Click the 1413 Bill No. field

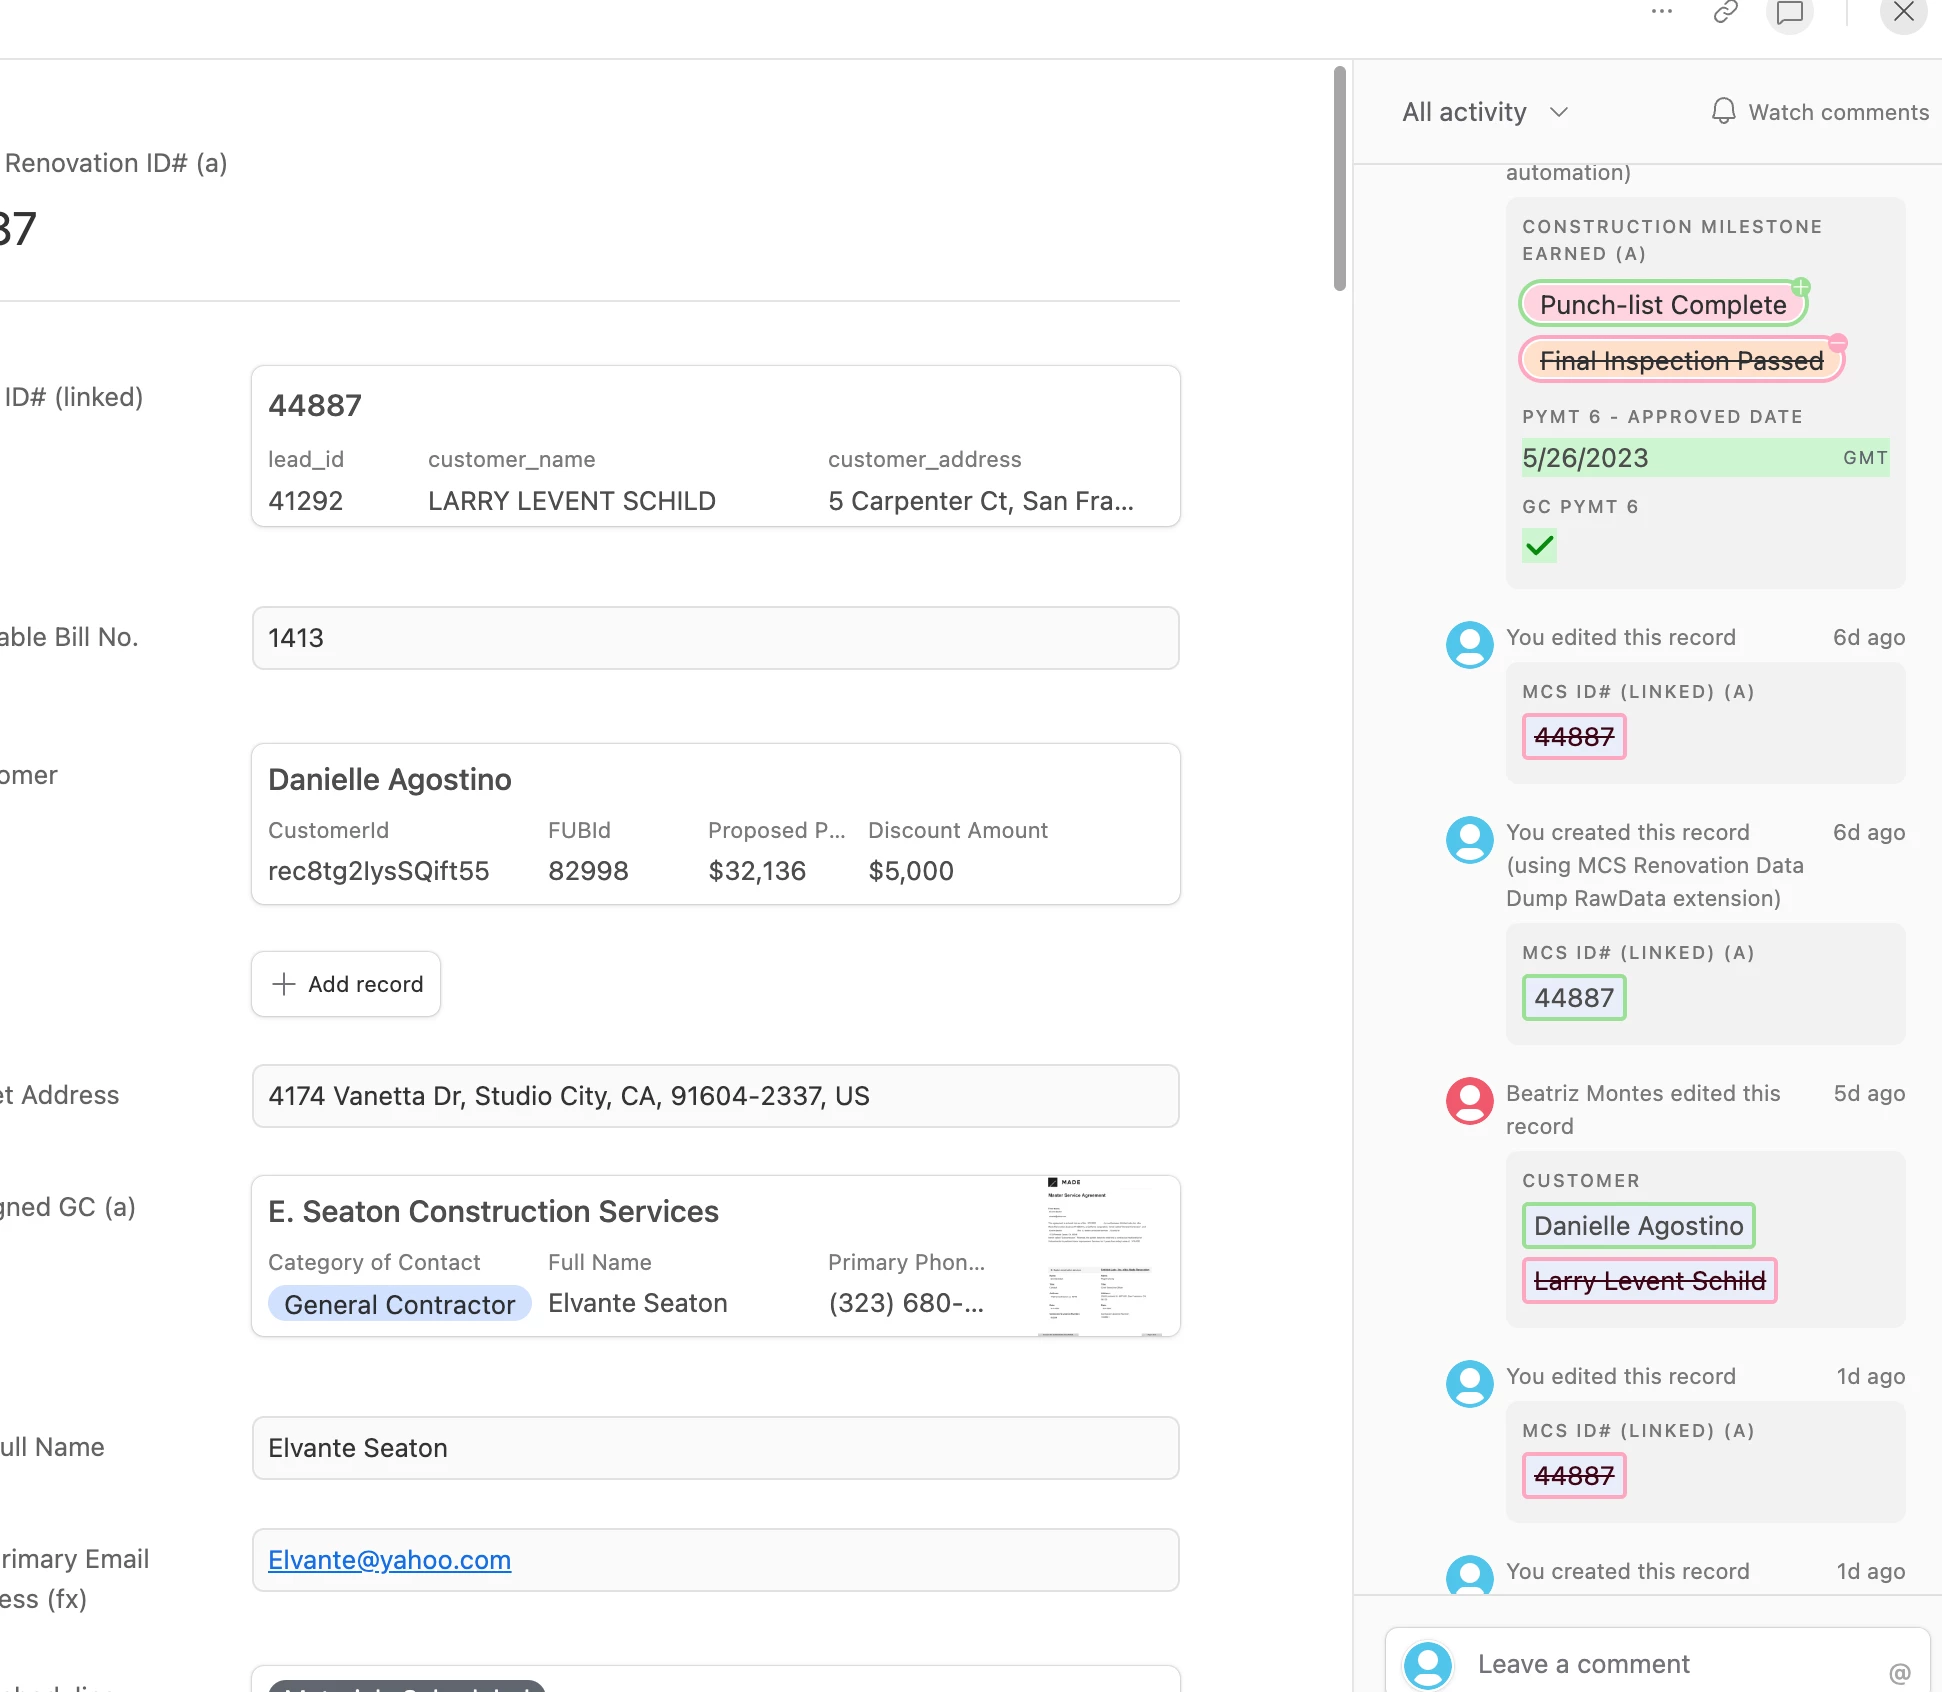715,638
